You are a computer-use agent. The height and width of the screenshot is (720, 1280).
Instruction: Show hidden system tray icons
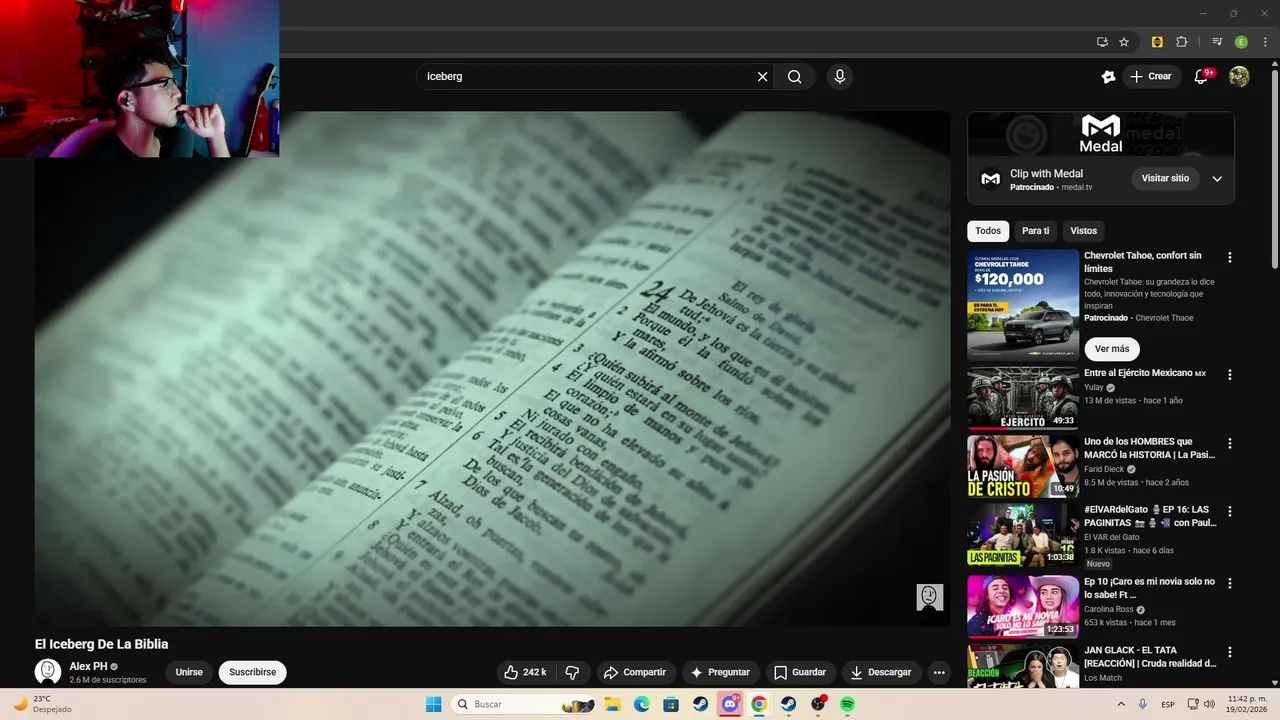(1122, 704)
